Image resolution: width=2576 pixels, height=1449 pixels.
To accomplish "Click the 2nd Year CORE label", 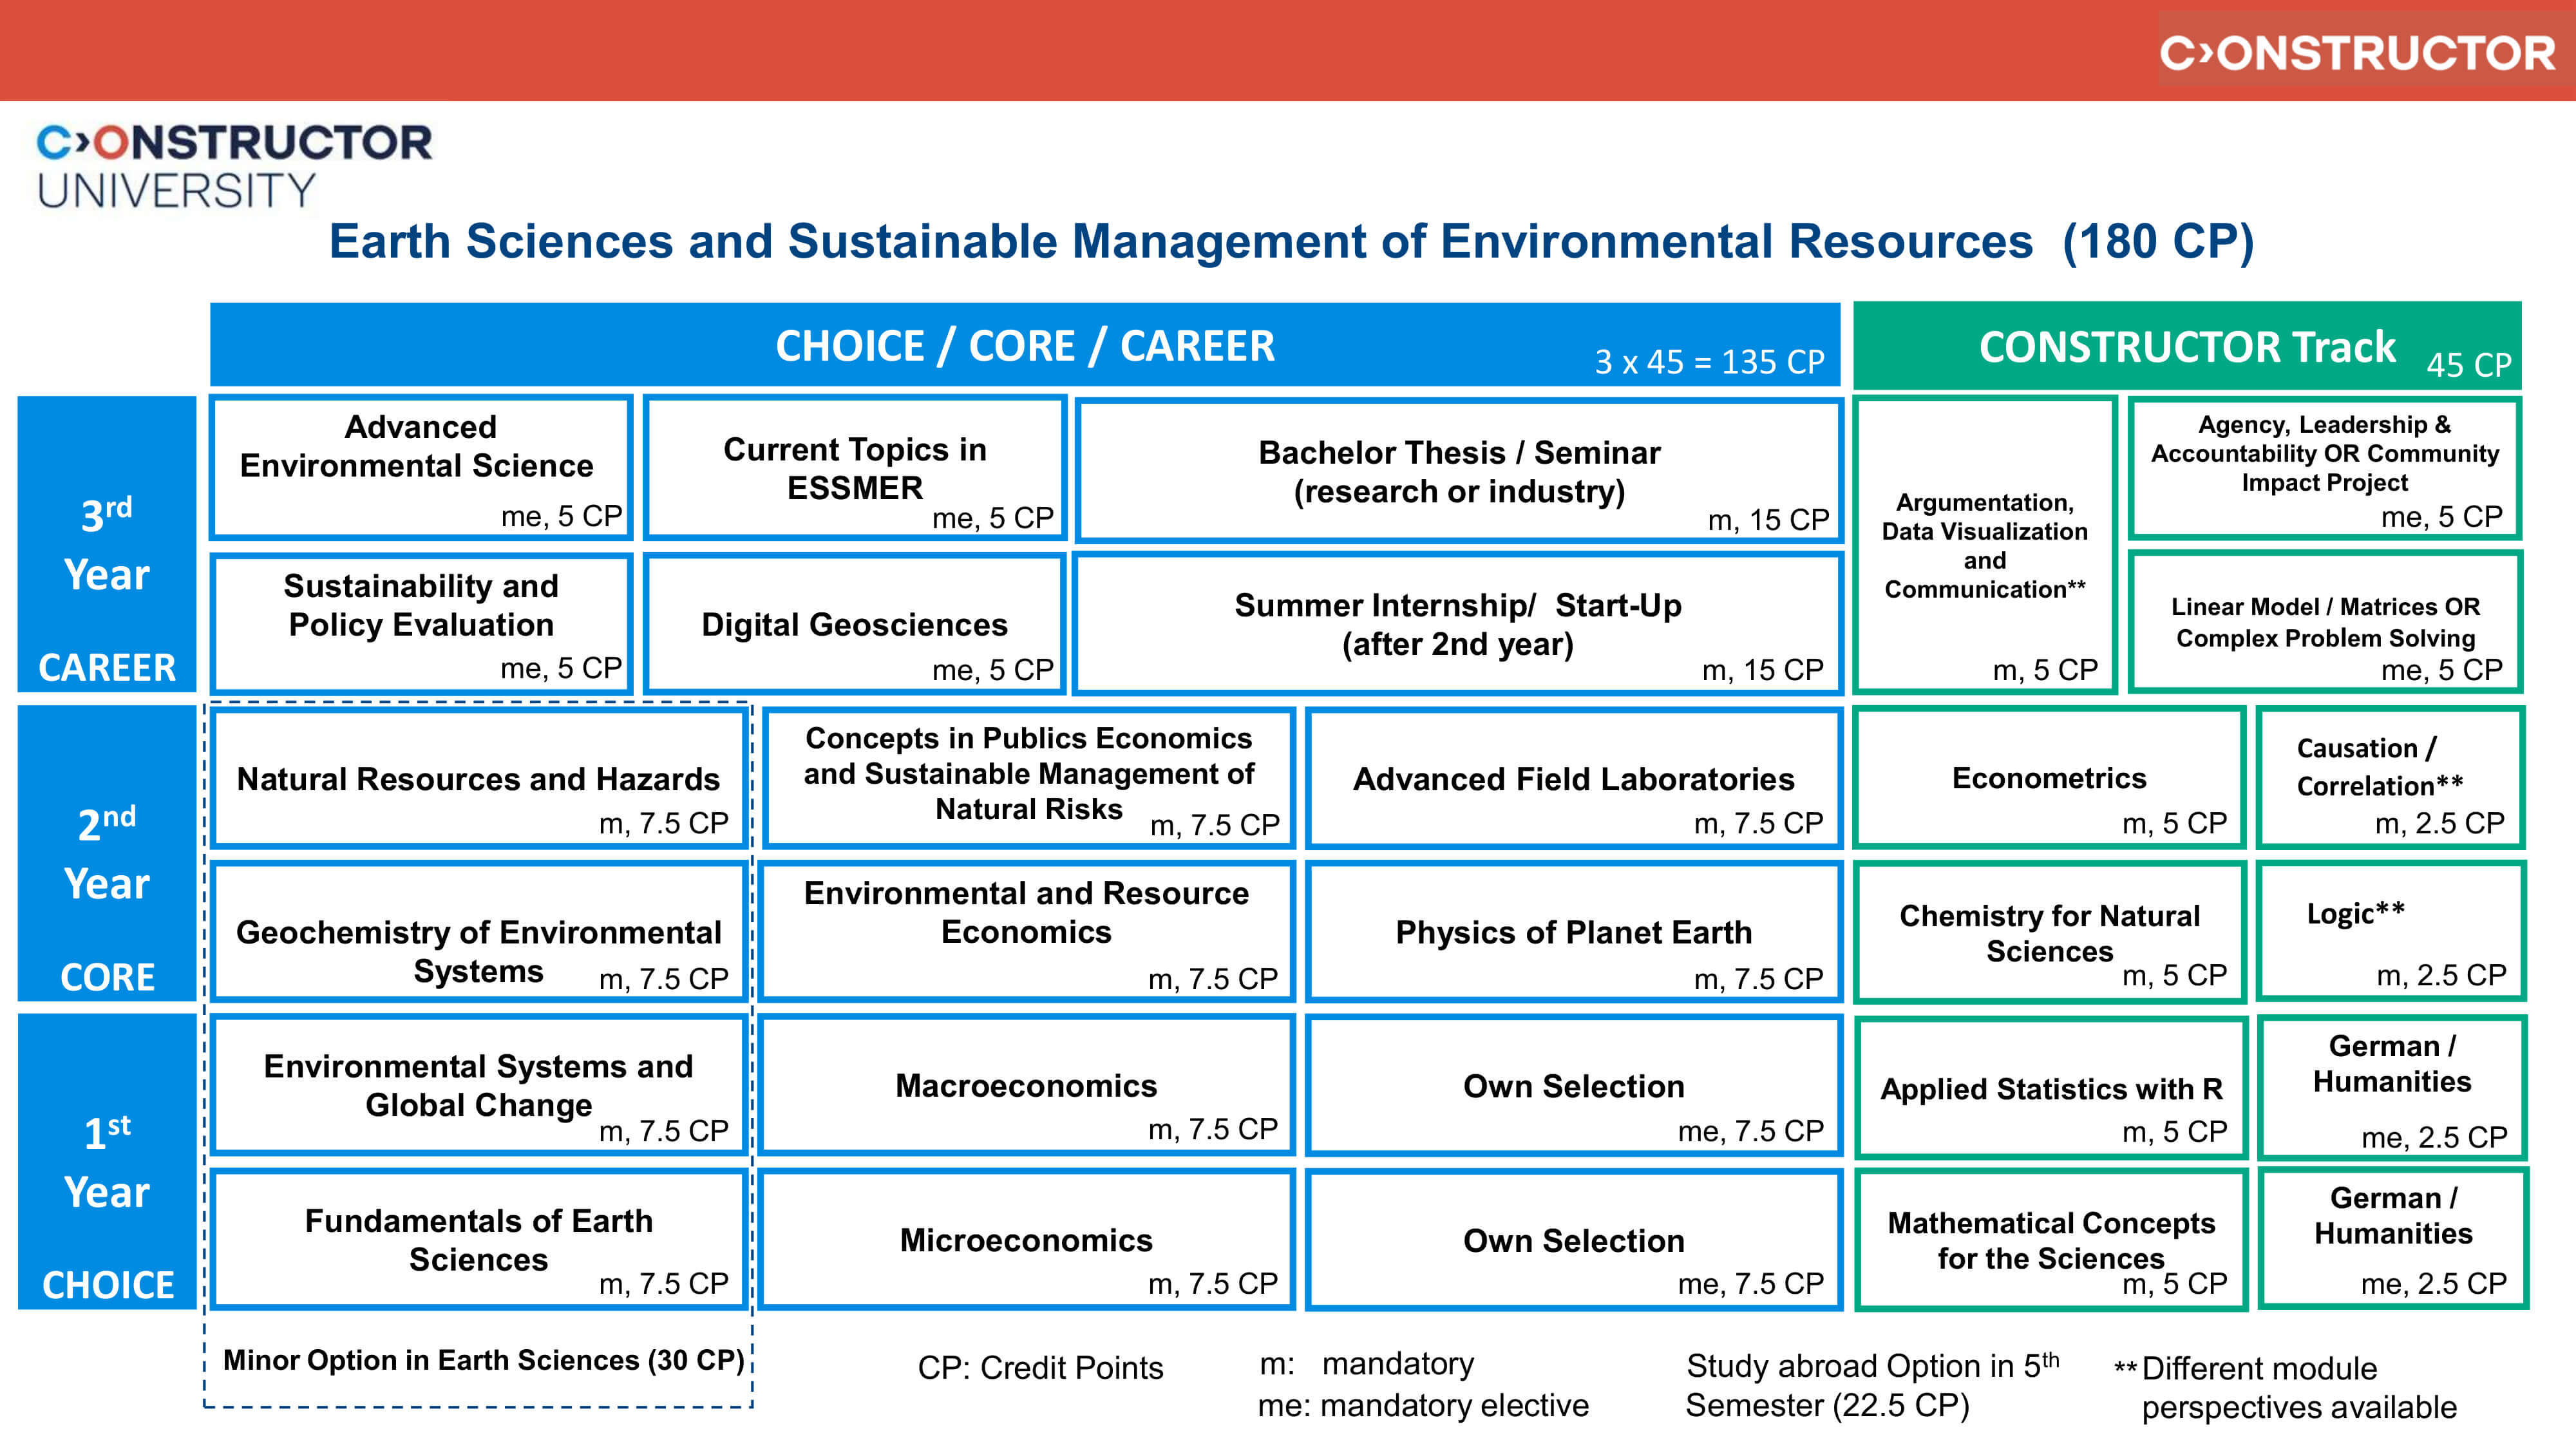I will point(107,854).
